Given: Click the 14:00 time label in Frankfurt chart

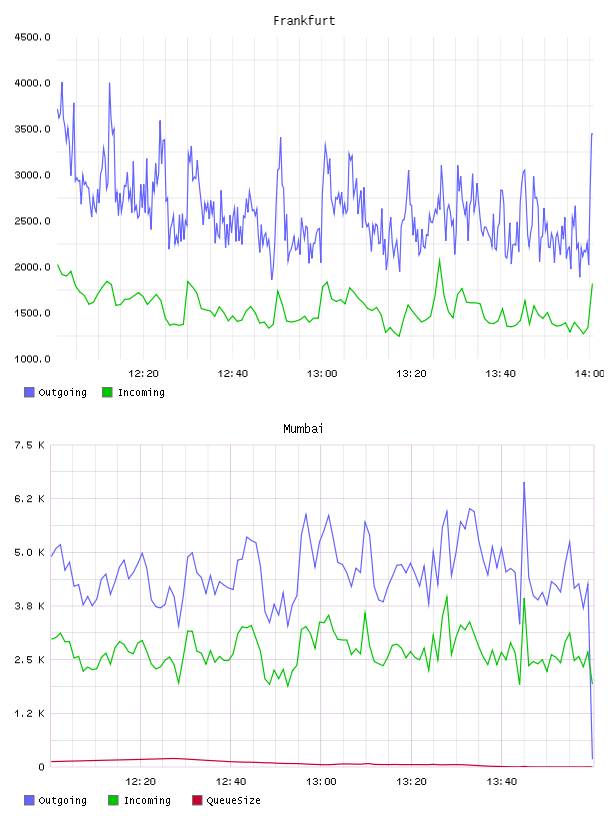Looking at the screenshot, I should [589, 374].
